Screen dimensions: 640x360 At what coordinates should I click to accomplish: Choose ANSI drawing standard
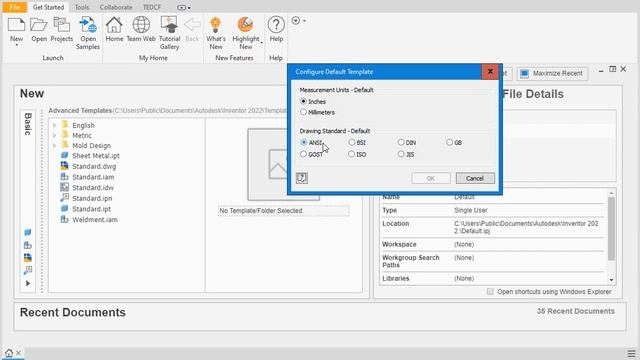tap(304, 142)
